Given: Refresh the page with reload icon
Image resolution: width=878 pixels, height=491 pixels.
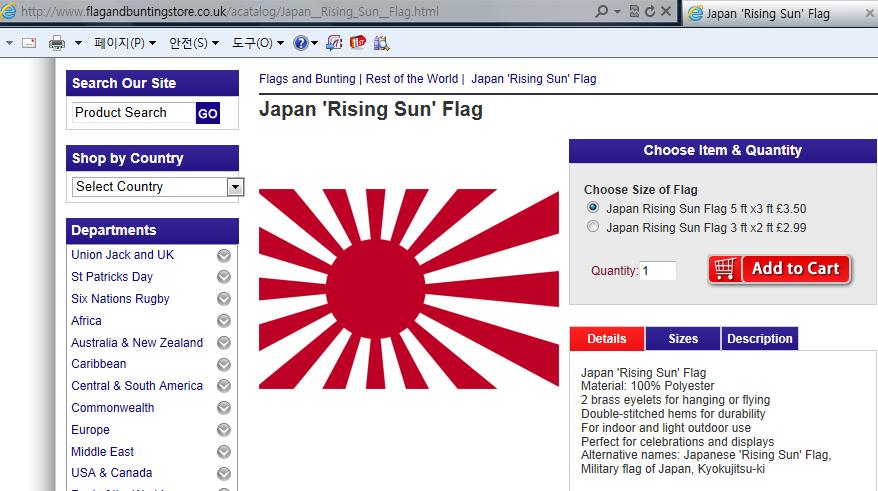Looking at the screenshot, I should (650, 11).
